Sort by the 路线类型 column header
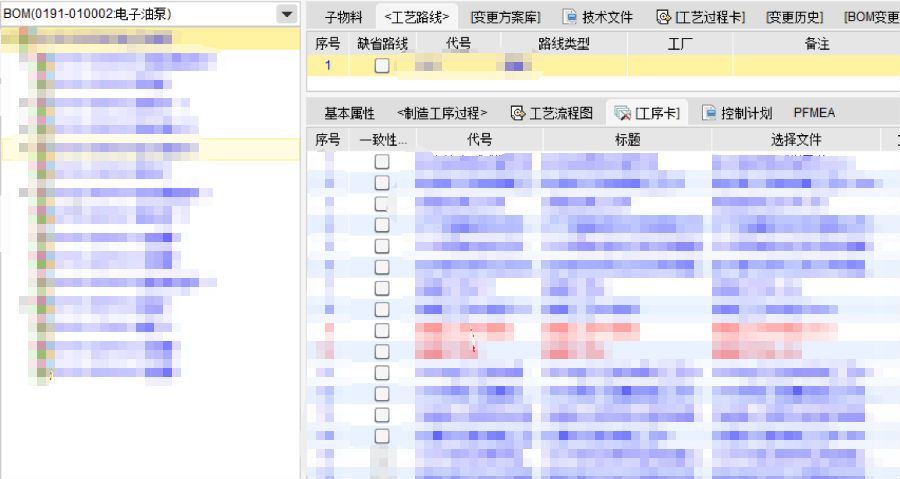Screen dimensions: 900x479 [x=564, y=44]
